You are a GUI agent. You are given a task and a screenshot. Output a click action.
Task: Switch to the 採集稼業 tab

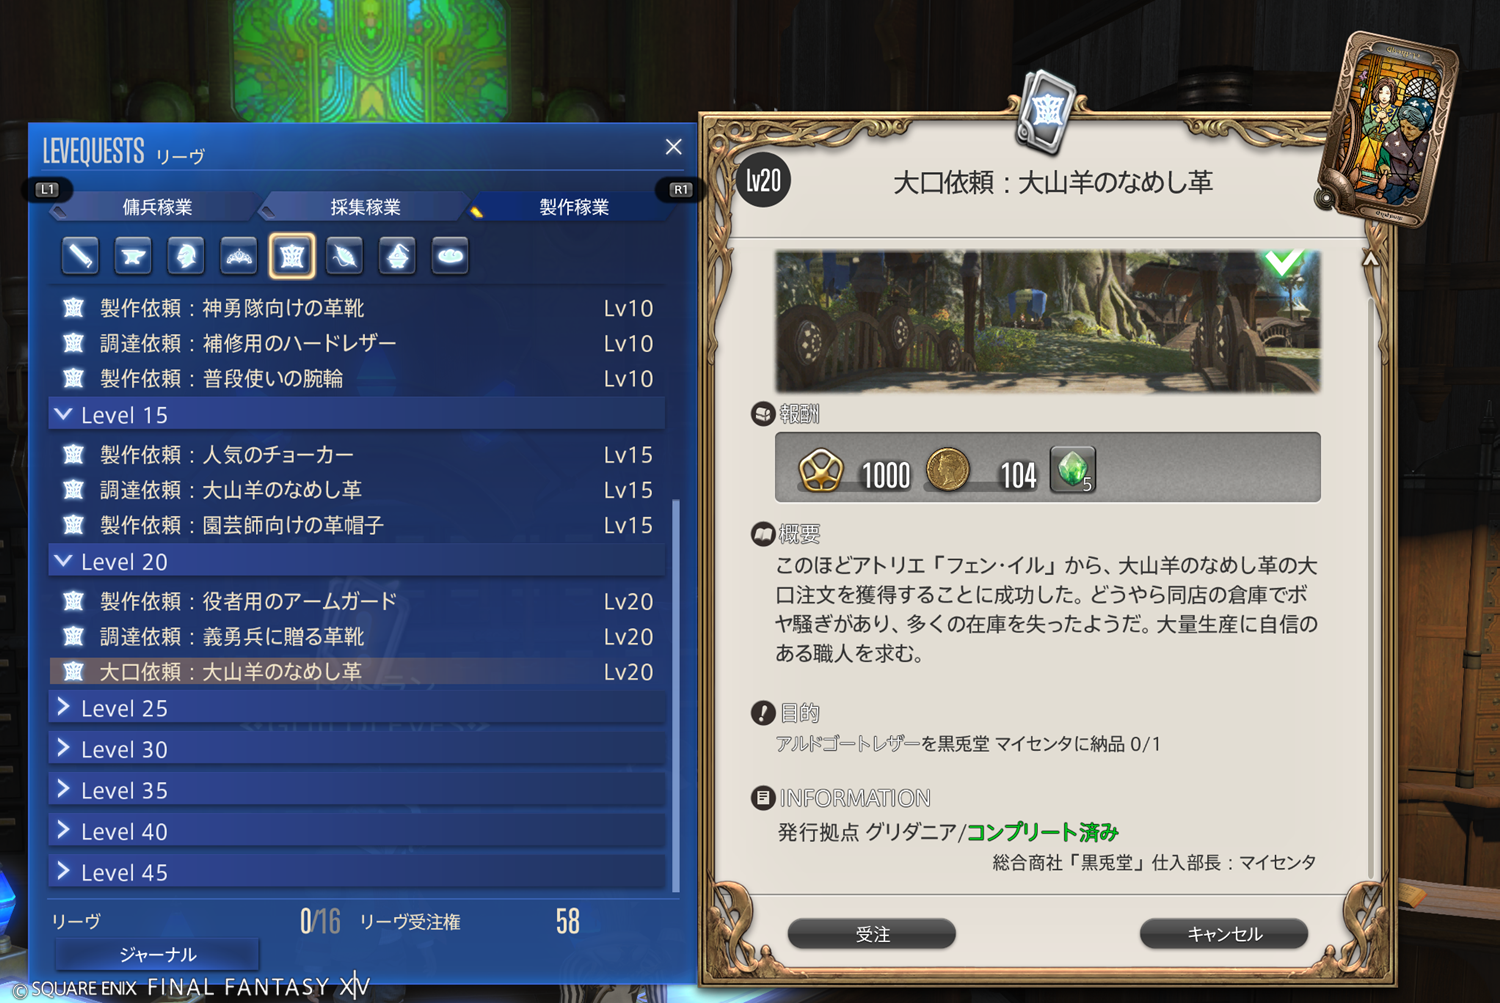365,207
